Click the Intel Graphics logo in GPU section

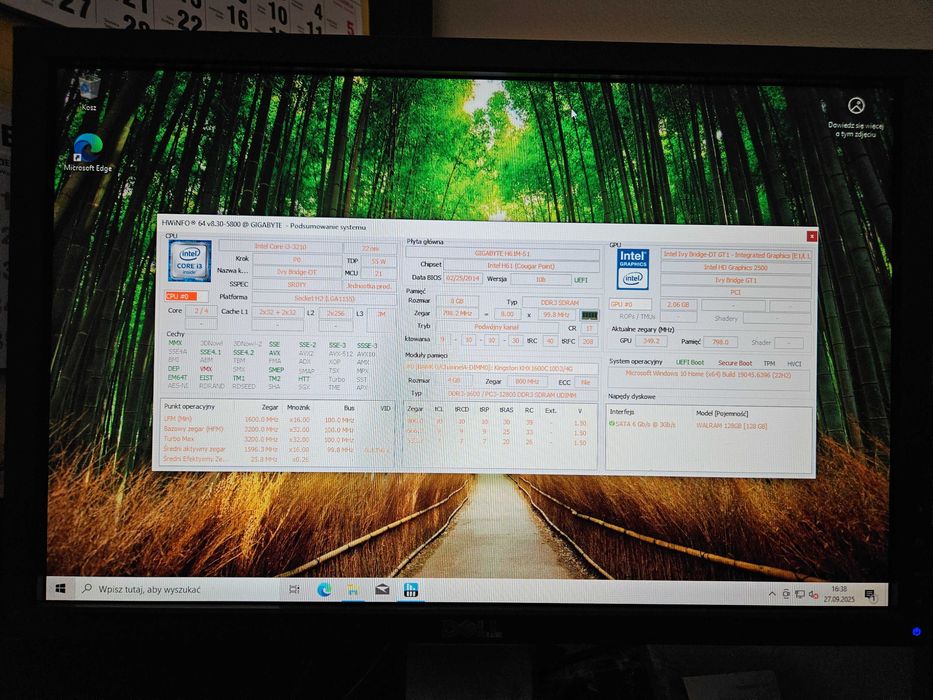coord(633,269)
